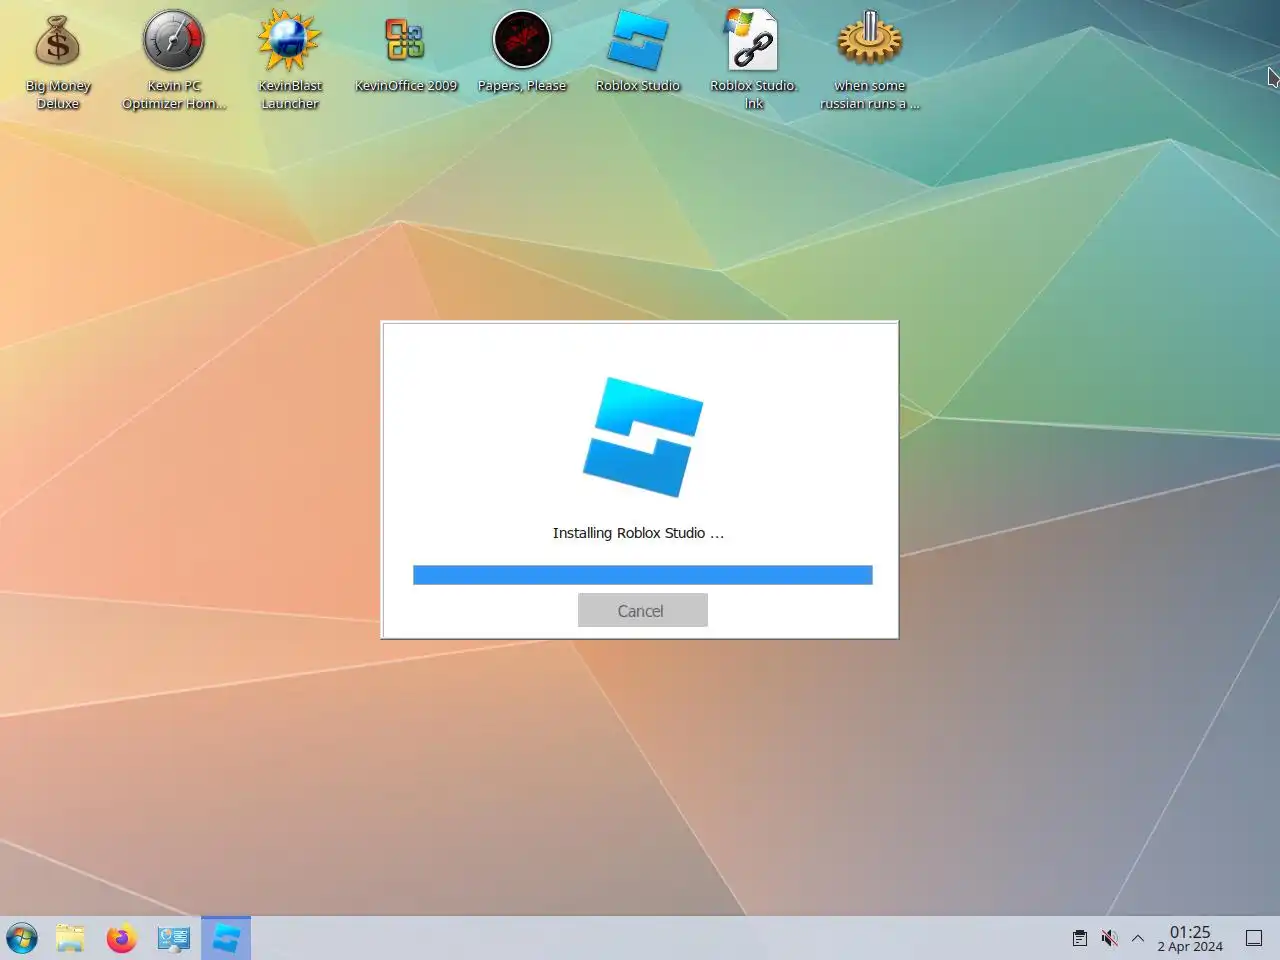1280x960 pixels.
Task: Open the file manager from taskbar
Action: (x=70, y=938)
